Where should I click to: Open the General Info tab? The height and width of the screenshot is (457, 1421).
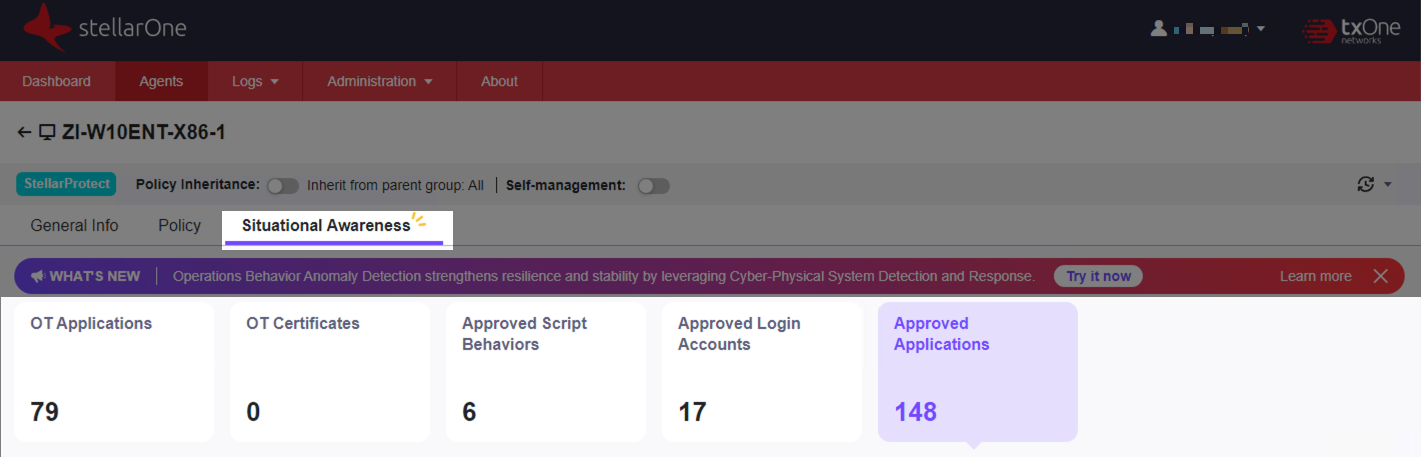click(74, 225)
